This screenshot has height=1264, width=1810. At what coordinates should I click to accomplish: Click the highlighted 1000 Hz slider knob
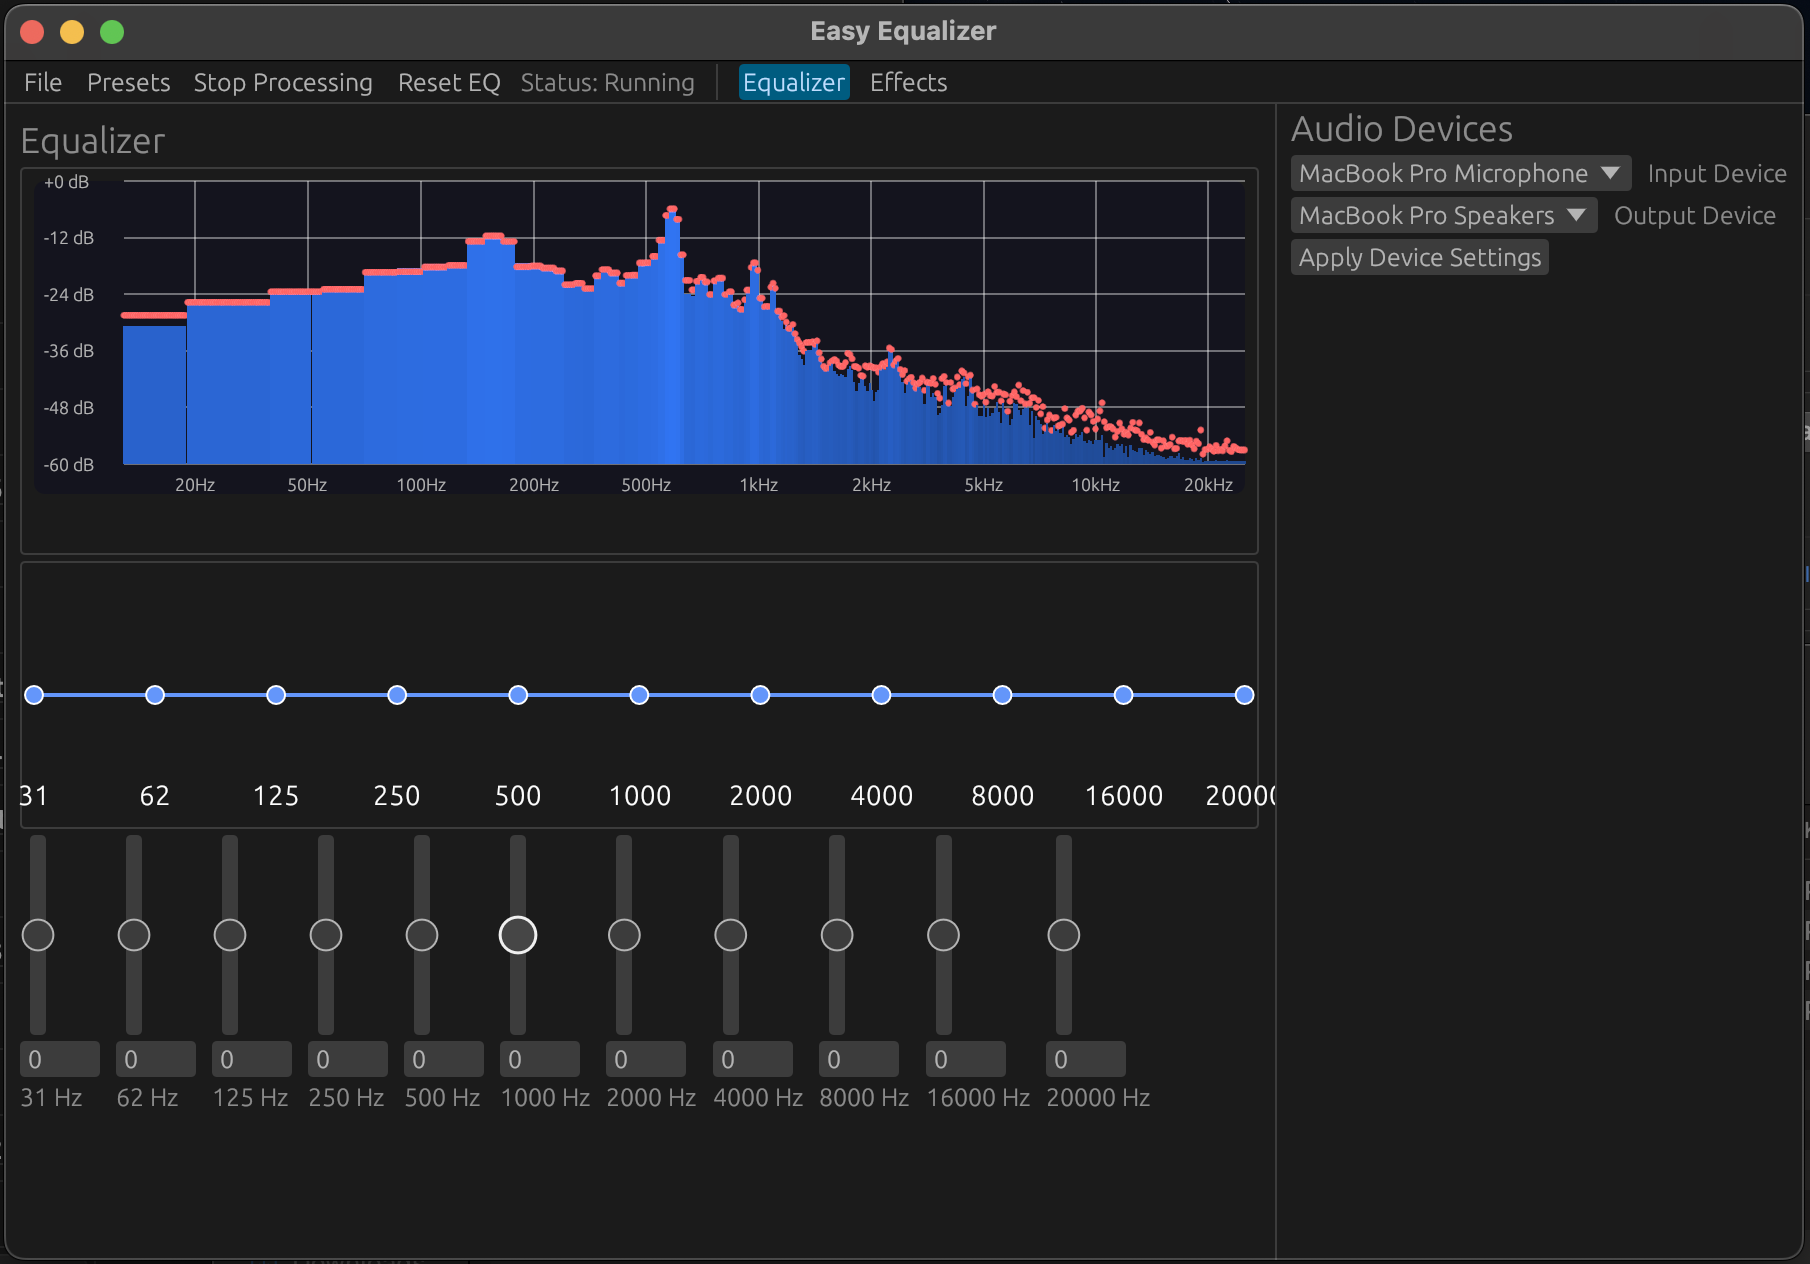(518, 935)
